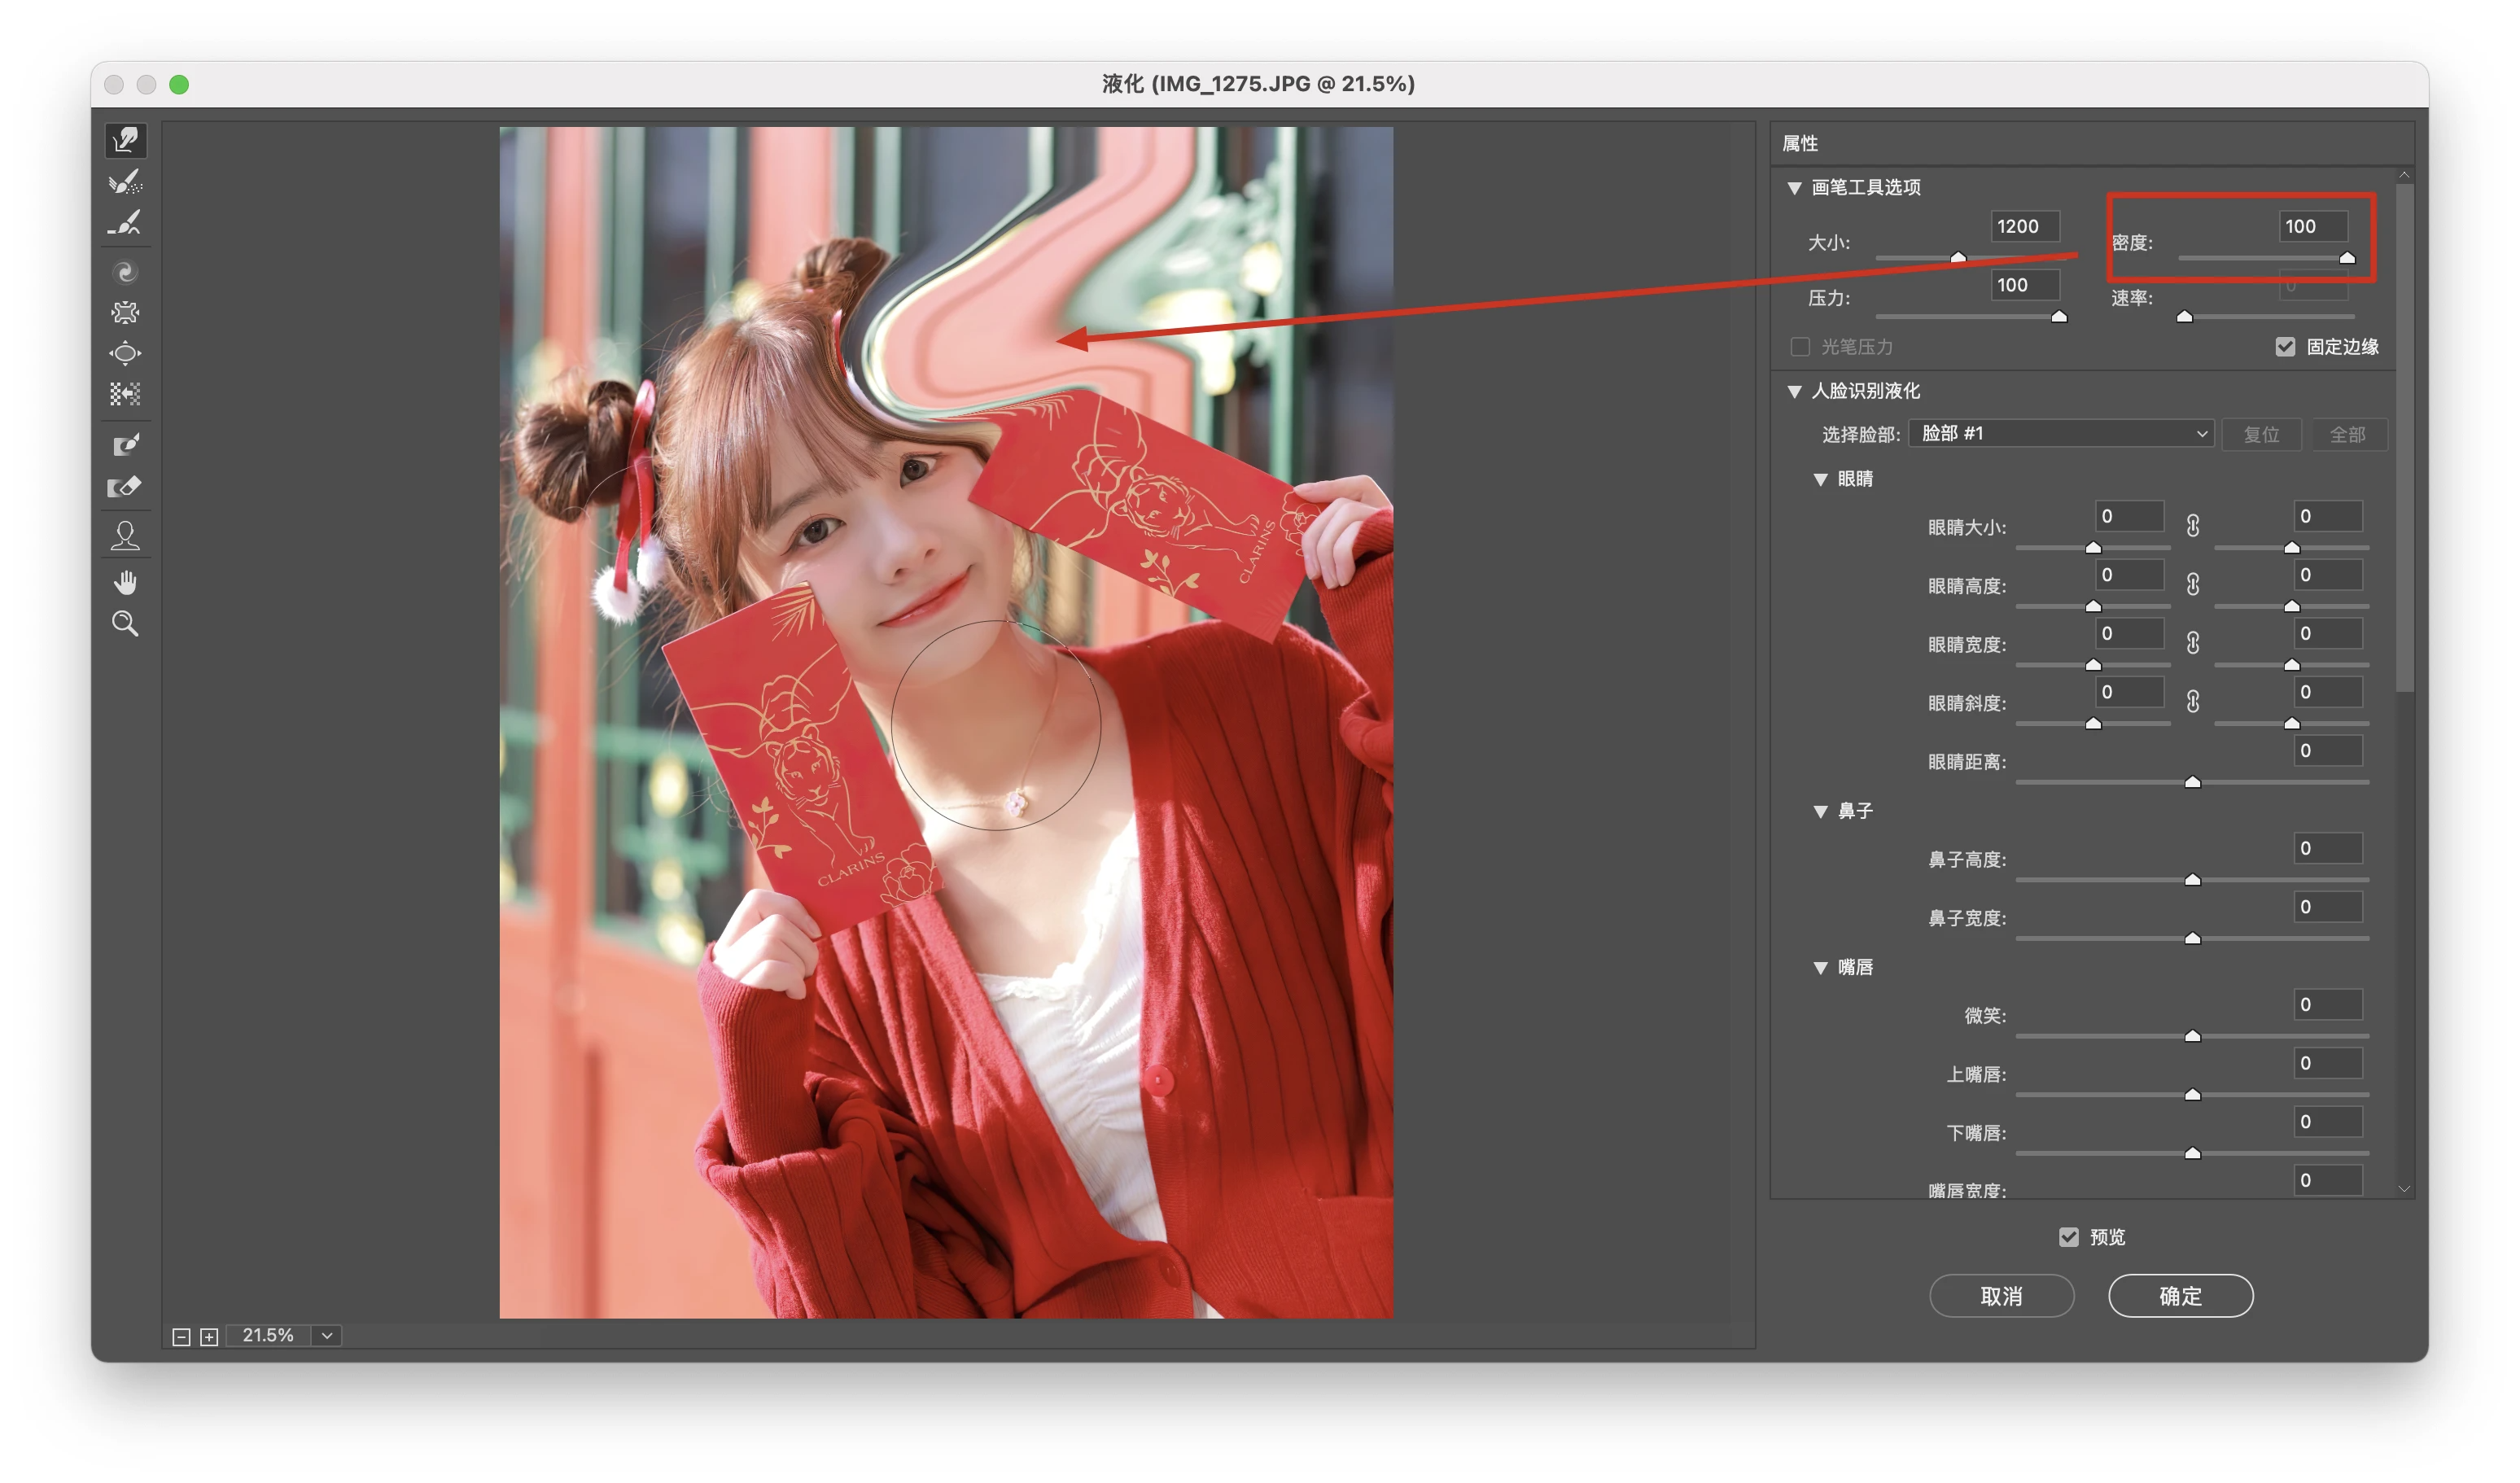Select the Reconstruct tool
This screenshot has height=1483, width=2520.
pos(125,182)
